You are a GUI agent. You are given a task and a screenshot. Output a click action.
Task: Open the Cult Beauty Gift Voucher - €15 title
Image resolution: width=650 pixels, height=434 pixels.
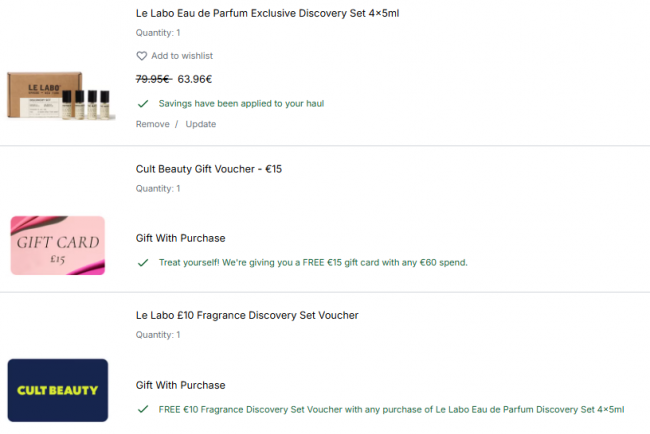tap(209, 169)
